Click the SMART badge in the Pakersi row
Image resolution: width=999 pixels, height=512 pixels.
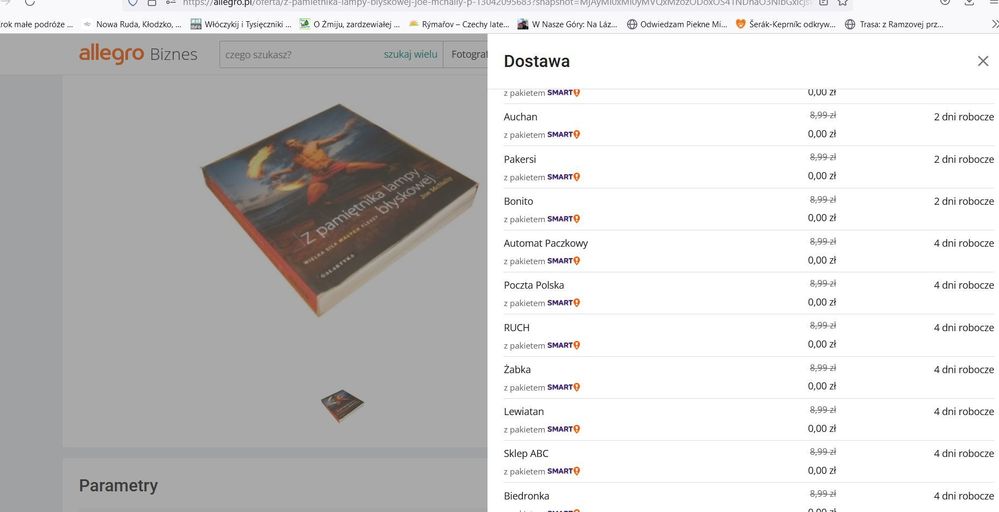[x=564, y=176]
